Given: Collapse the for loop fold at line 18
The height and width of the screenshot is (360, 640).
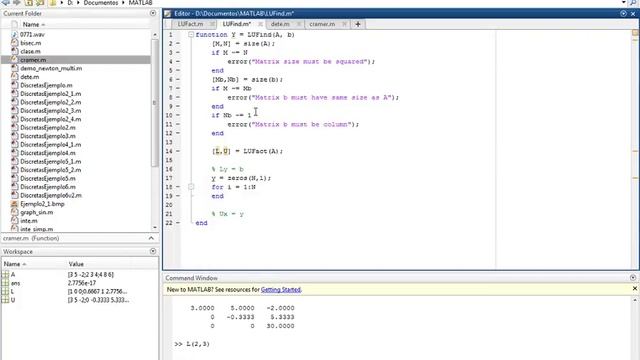Looking at the screenshot, I should [191, 187].
